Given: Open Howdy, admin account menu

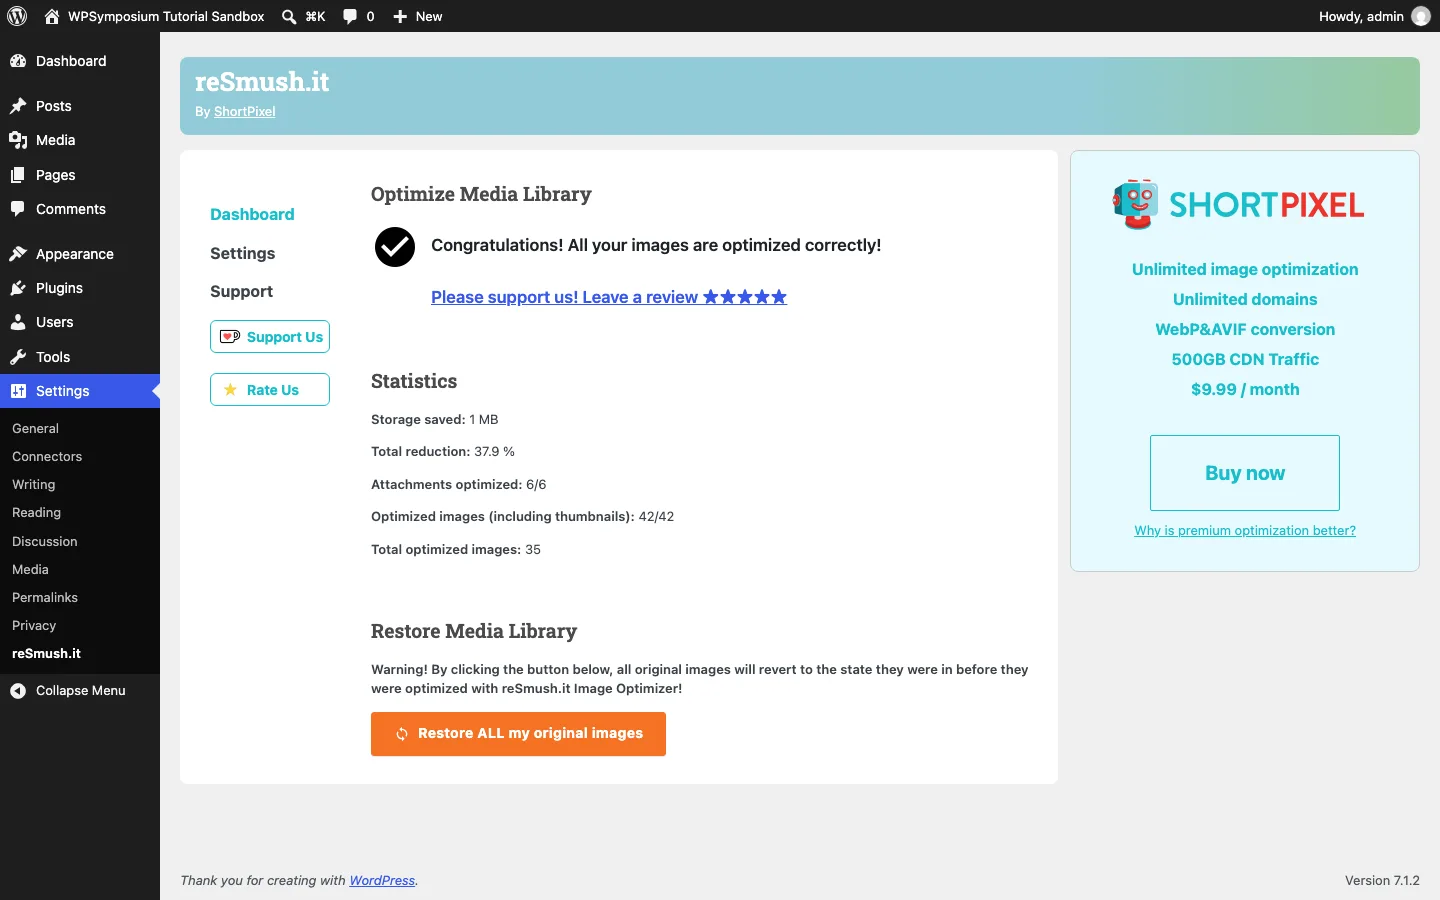Looking at the screenshot, I should click(1374, 16).
